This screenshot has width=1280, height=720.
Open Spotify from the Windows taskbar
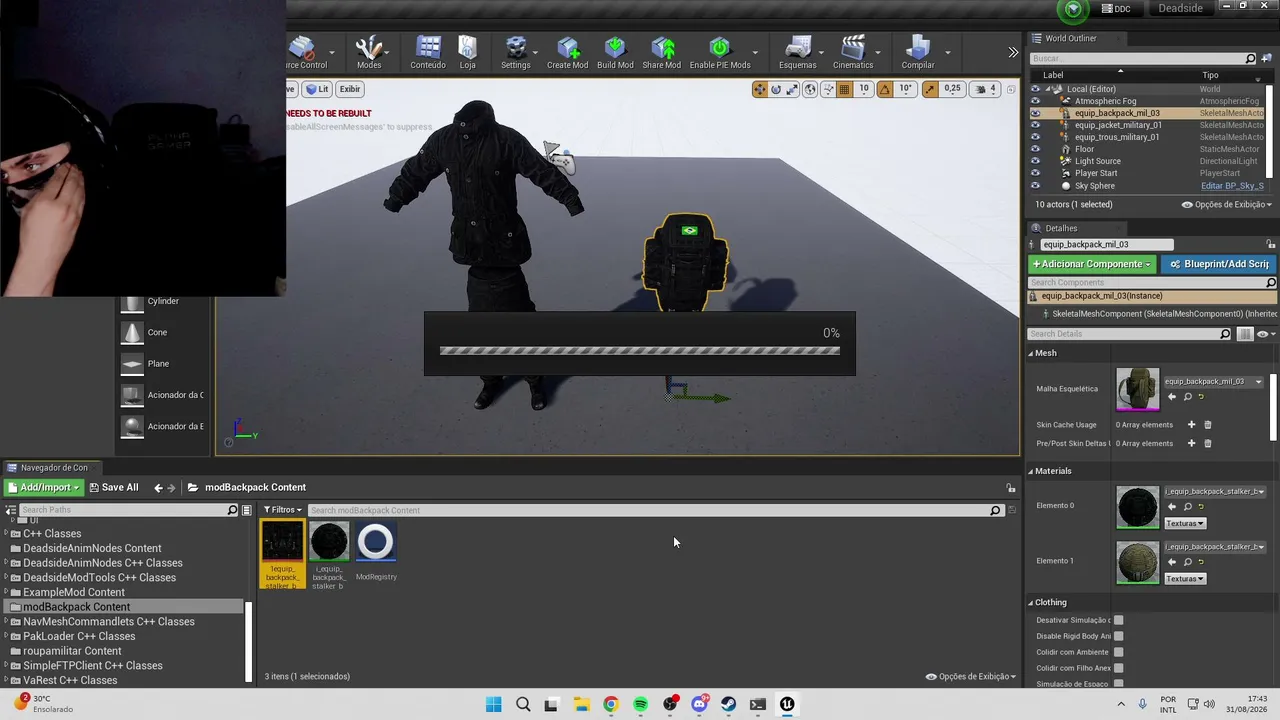point(640,704)
